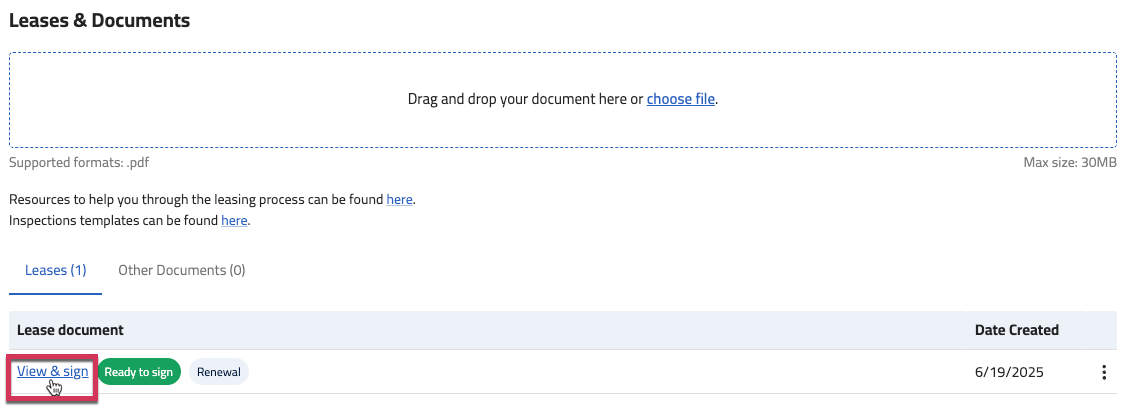Click the Leases & Documents heading
The height and width of the screenshot is (406, 1125).
[x=99, y=20]
